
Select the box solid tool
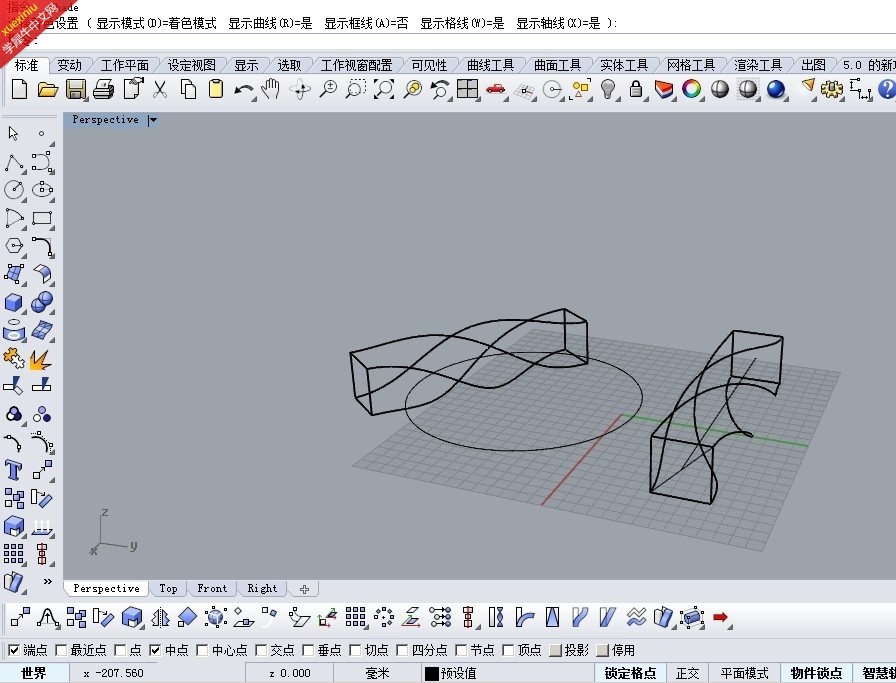14,302
